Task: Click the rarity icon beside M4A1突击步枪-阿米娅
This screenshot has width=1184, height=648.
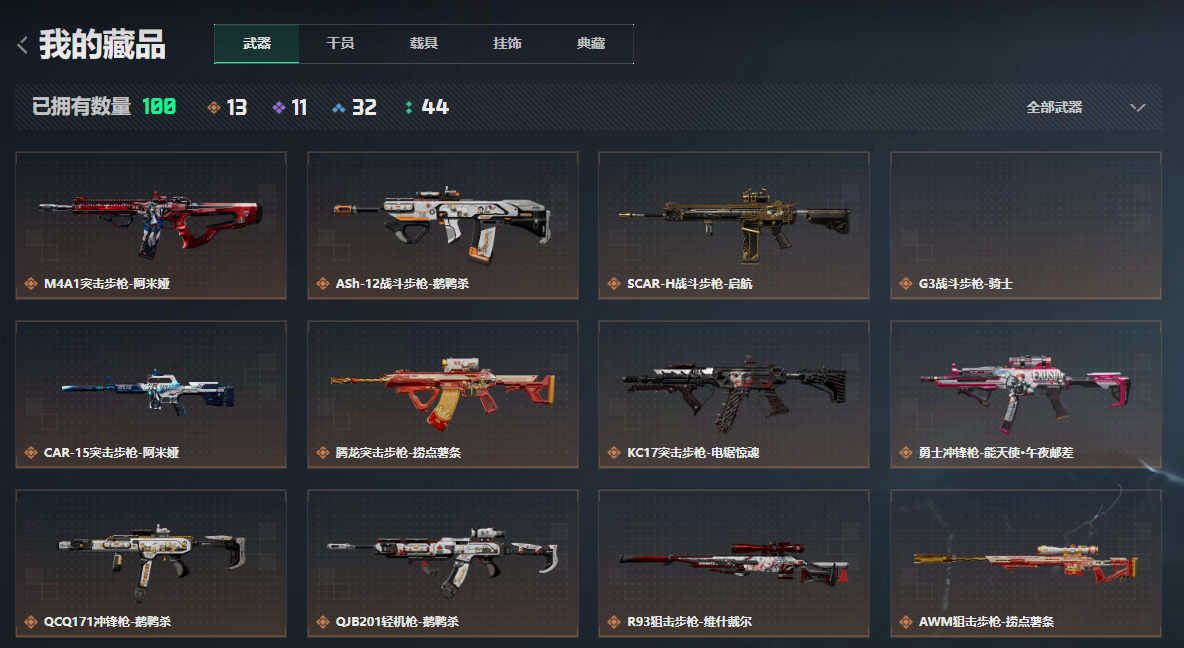Action: coord(31,284)
